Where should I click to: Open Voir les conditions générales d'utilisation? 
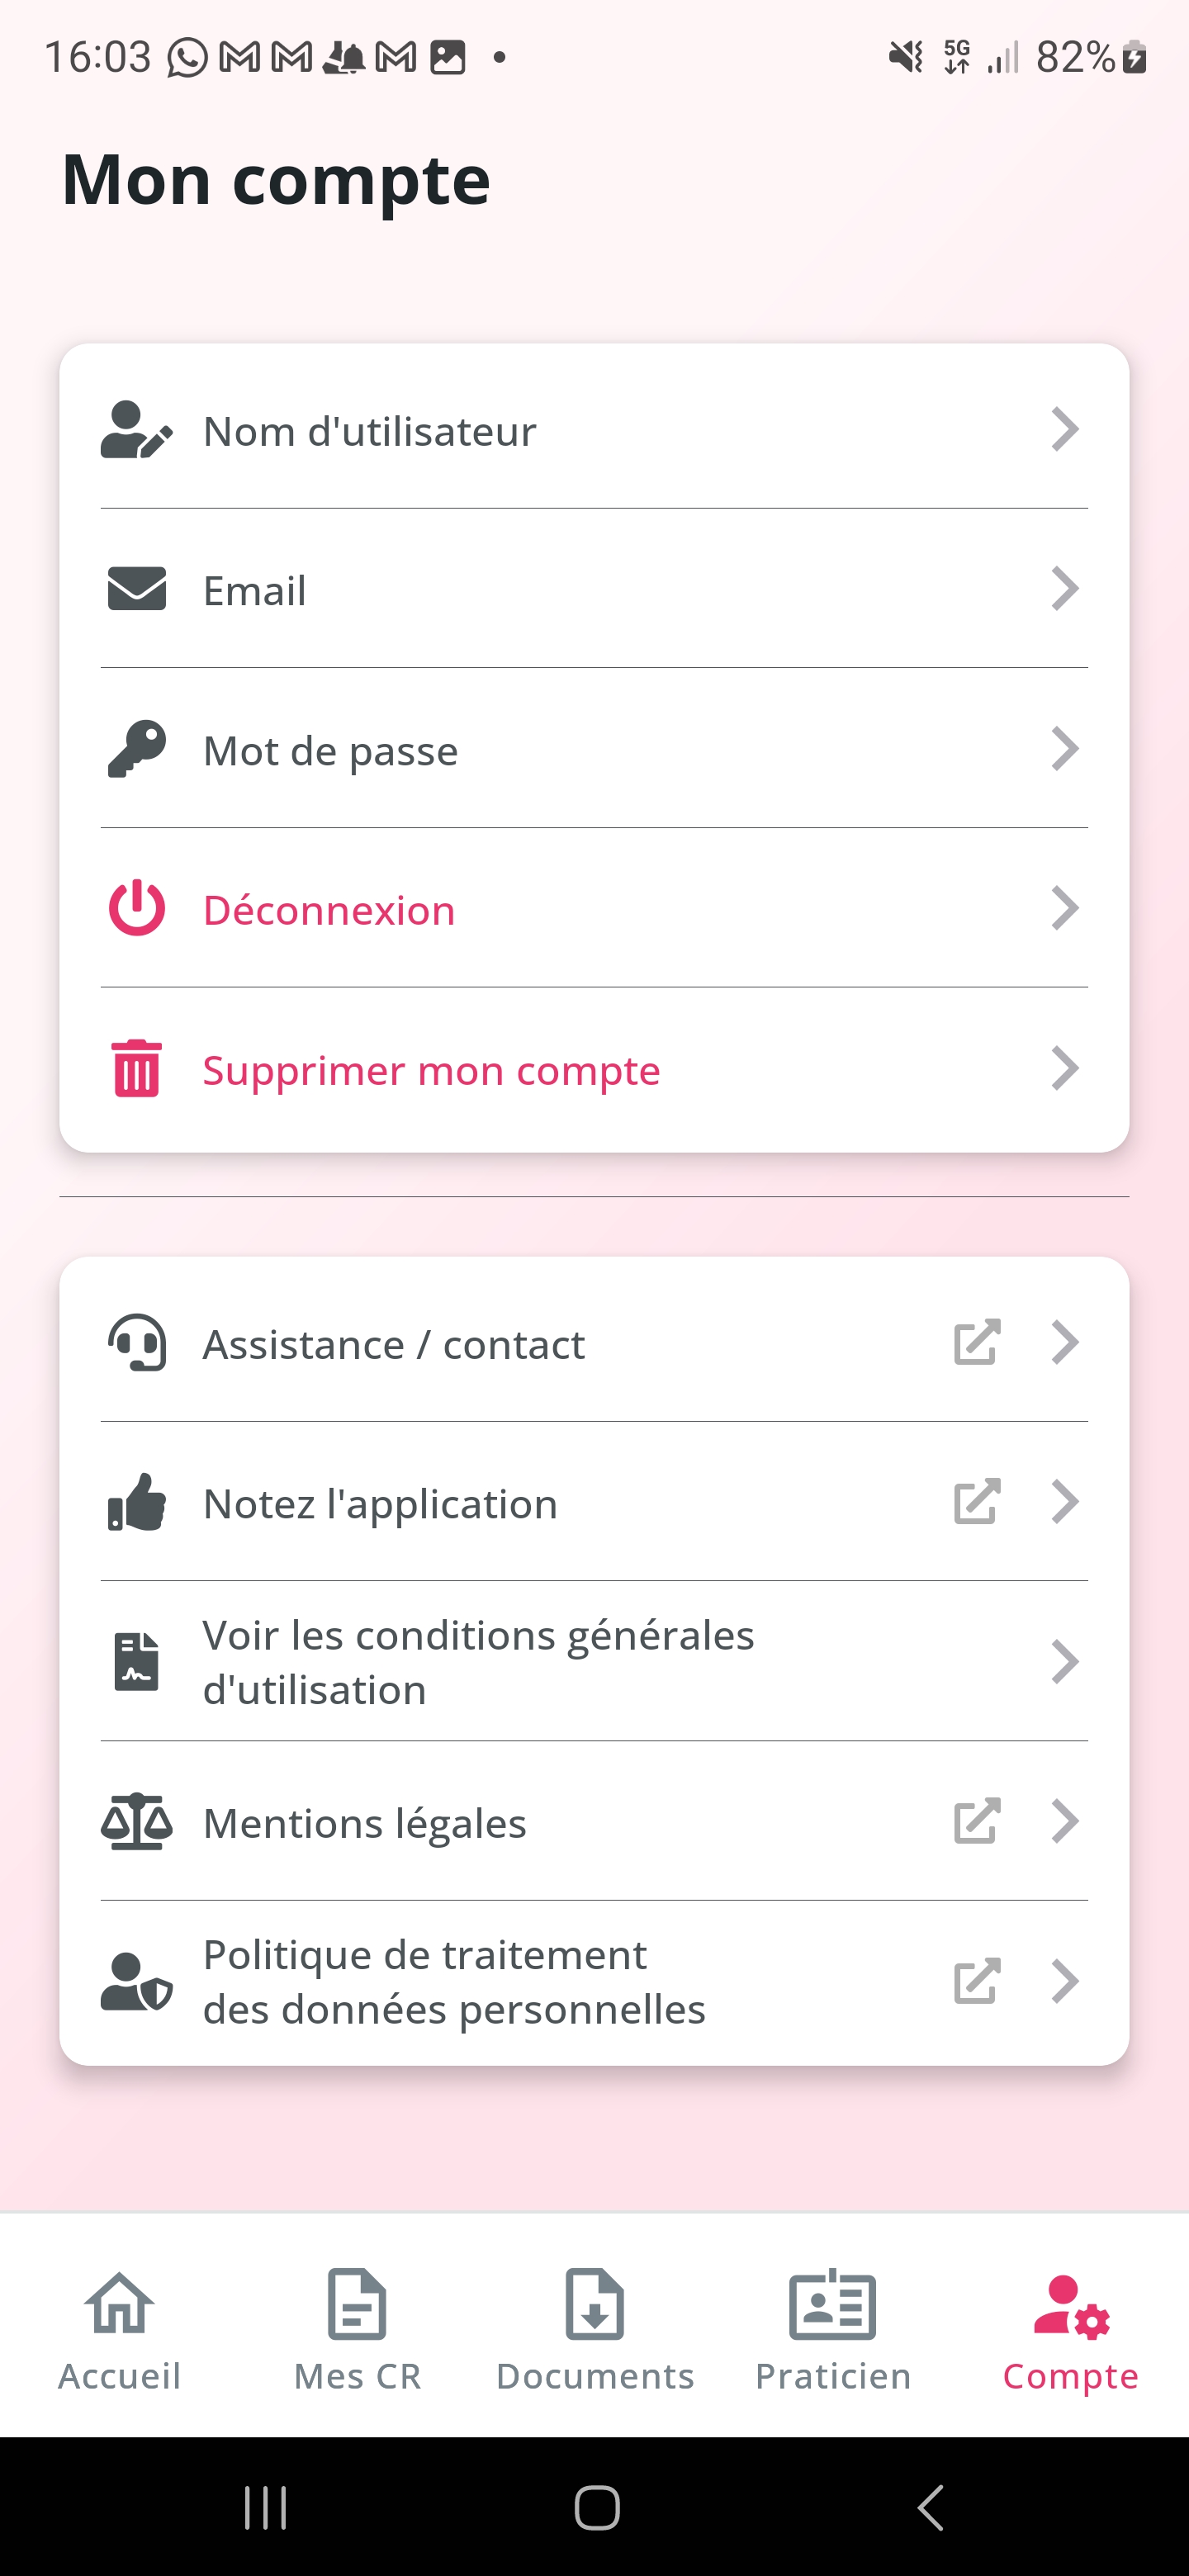[x=594, y=1661]
